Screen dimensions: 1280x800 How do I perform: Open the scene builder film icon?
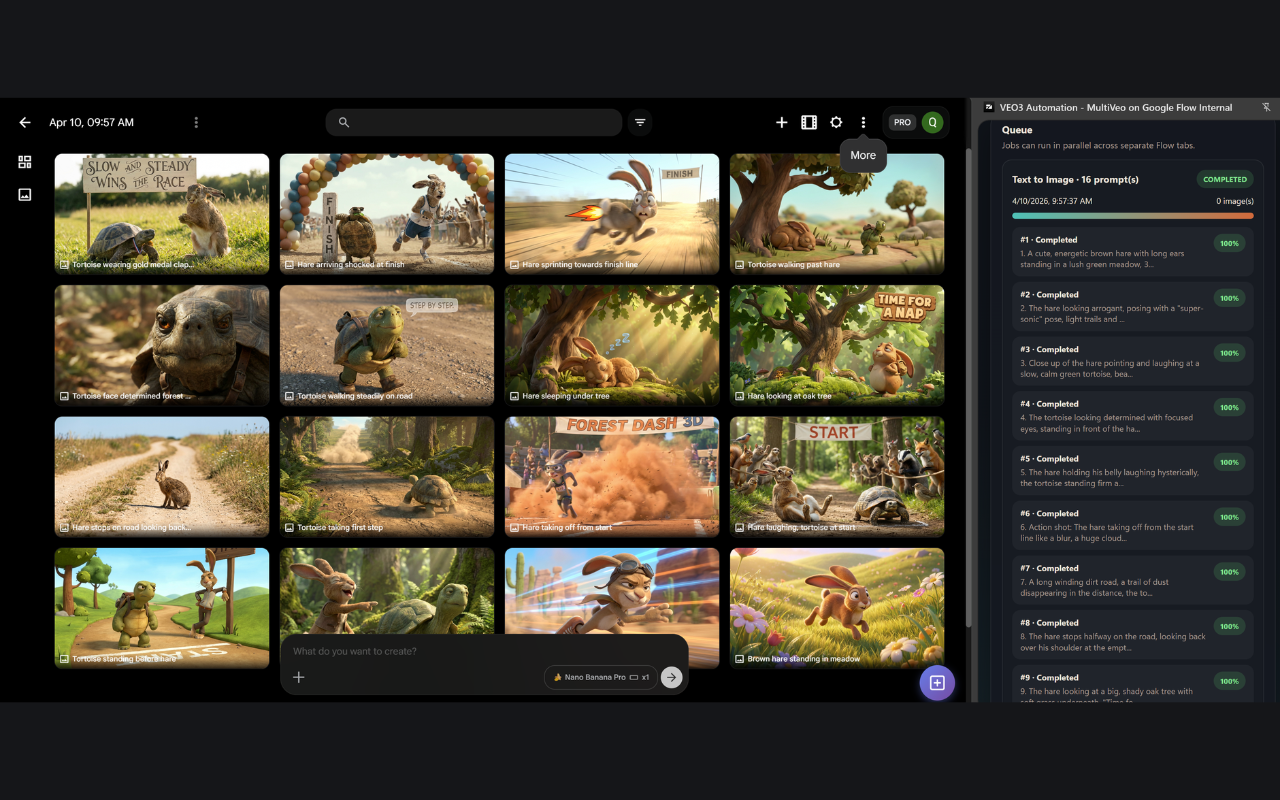click(809, 122)
